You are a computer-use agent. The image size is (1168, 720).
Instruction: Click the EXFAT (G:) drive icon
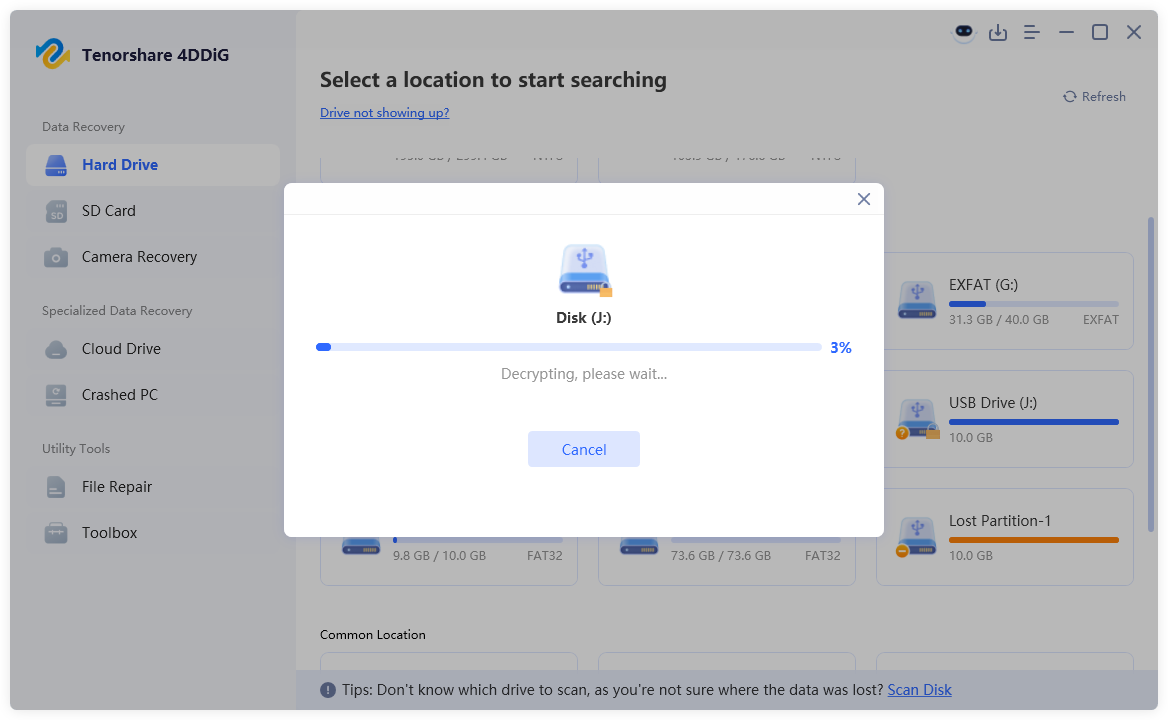tap(916, 300)
